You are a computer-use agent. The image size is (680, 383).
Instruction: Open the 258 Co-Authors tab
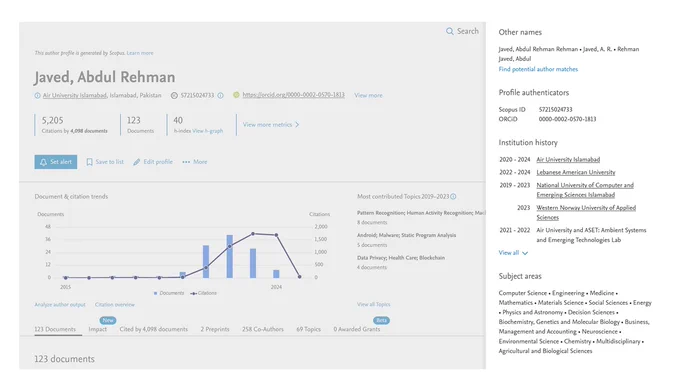coord(263,329)
